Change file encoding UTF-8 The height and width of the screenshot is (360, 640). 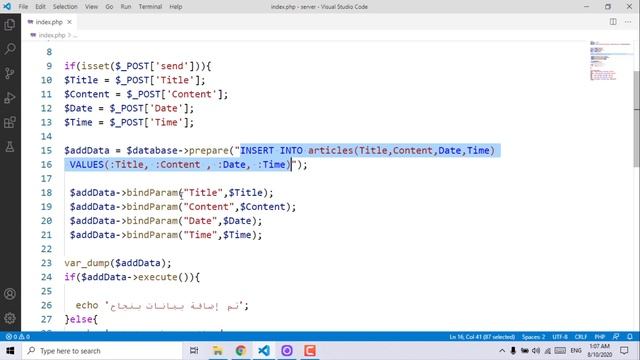(x=560, y=337)
